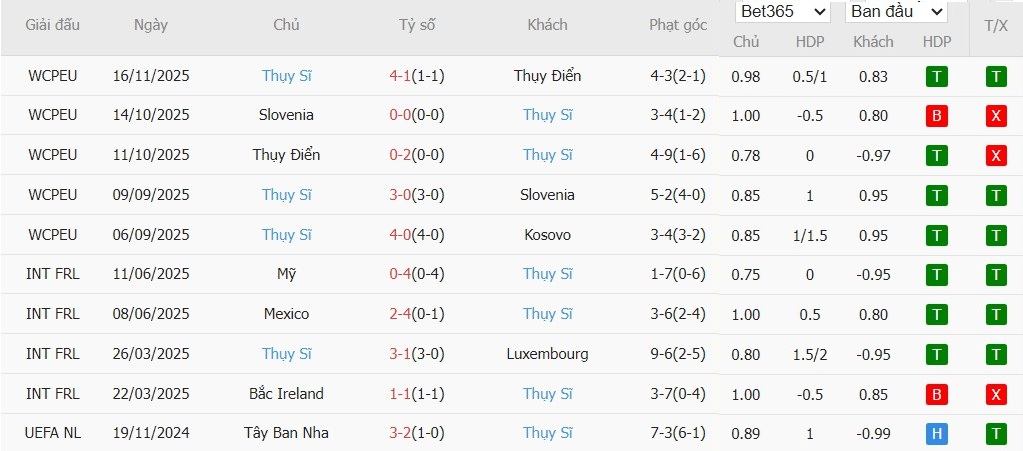
Task: Click red X badge in the 11/10/2025 row
Action: [x=996, y=155]
